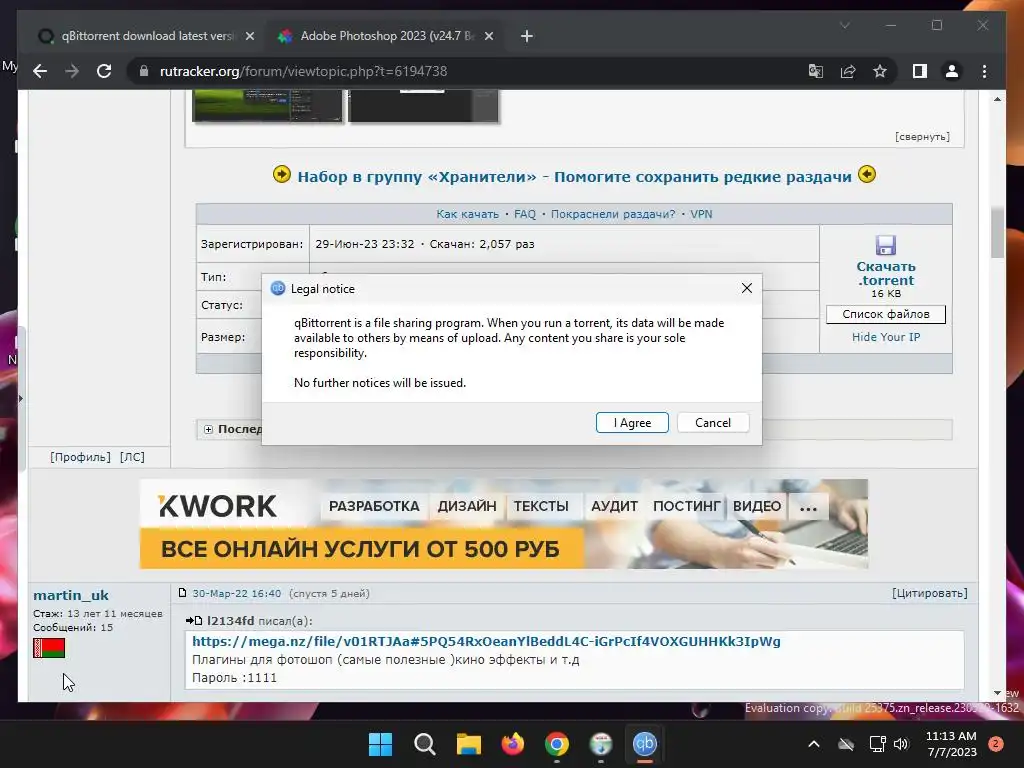Open the FAQ link
Viewport: 1024px width, 768px height.
524,214
